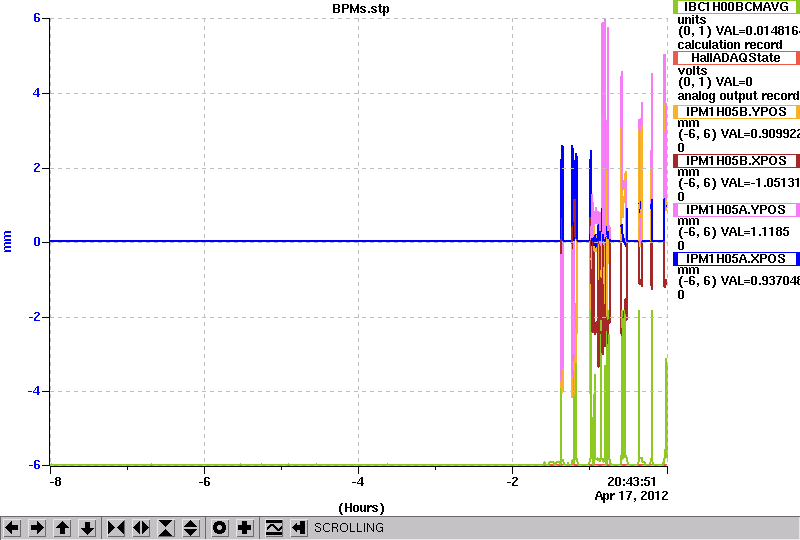Viewport: 800px width, 540px height.
Task: Click the BPMs.stp plot title
Action: click(361, 9)
